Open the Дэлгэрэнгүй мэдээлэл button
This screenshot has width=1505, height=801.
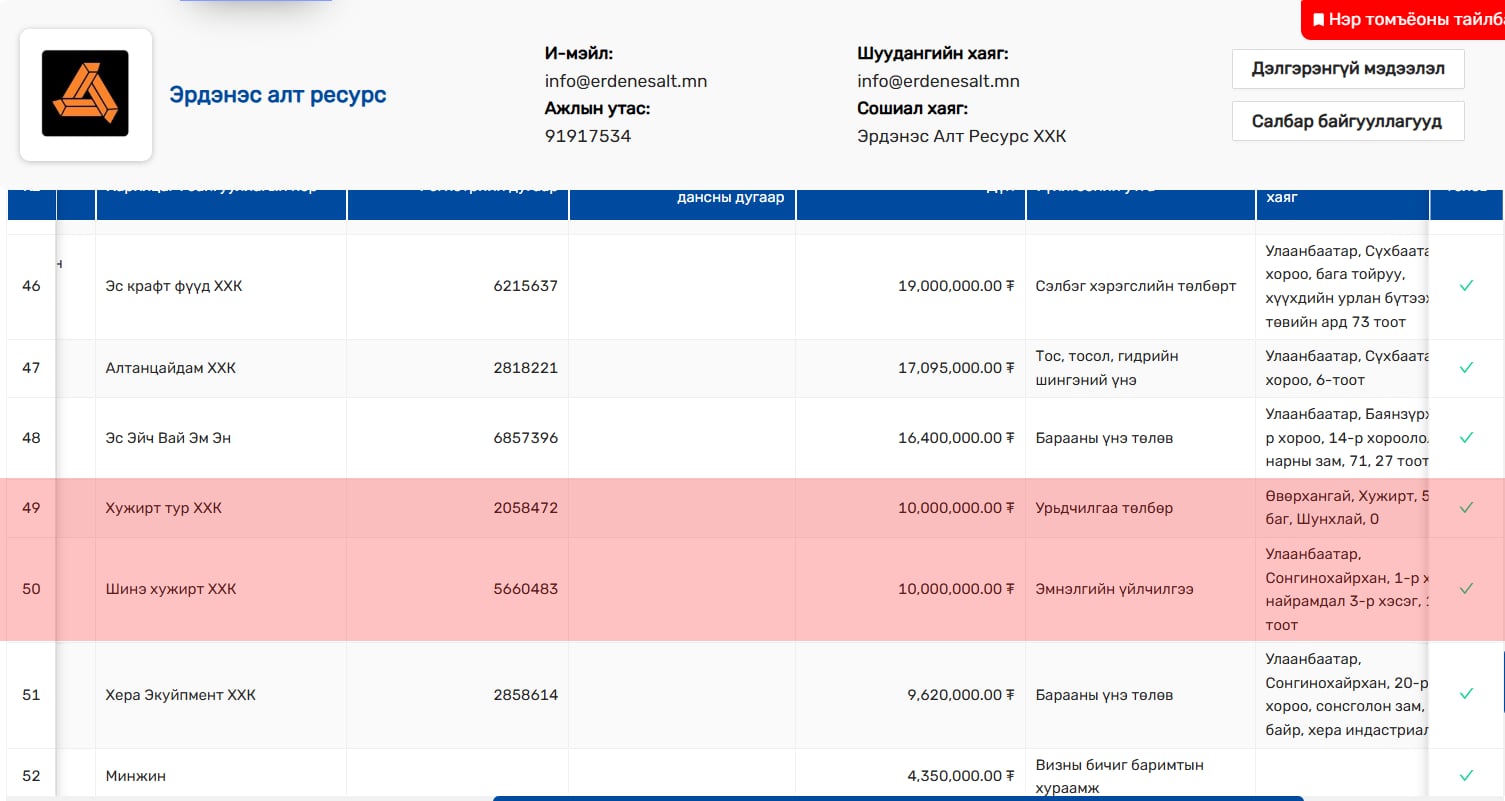1348,69
